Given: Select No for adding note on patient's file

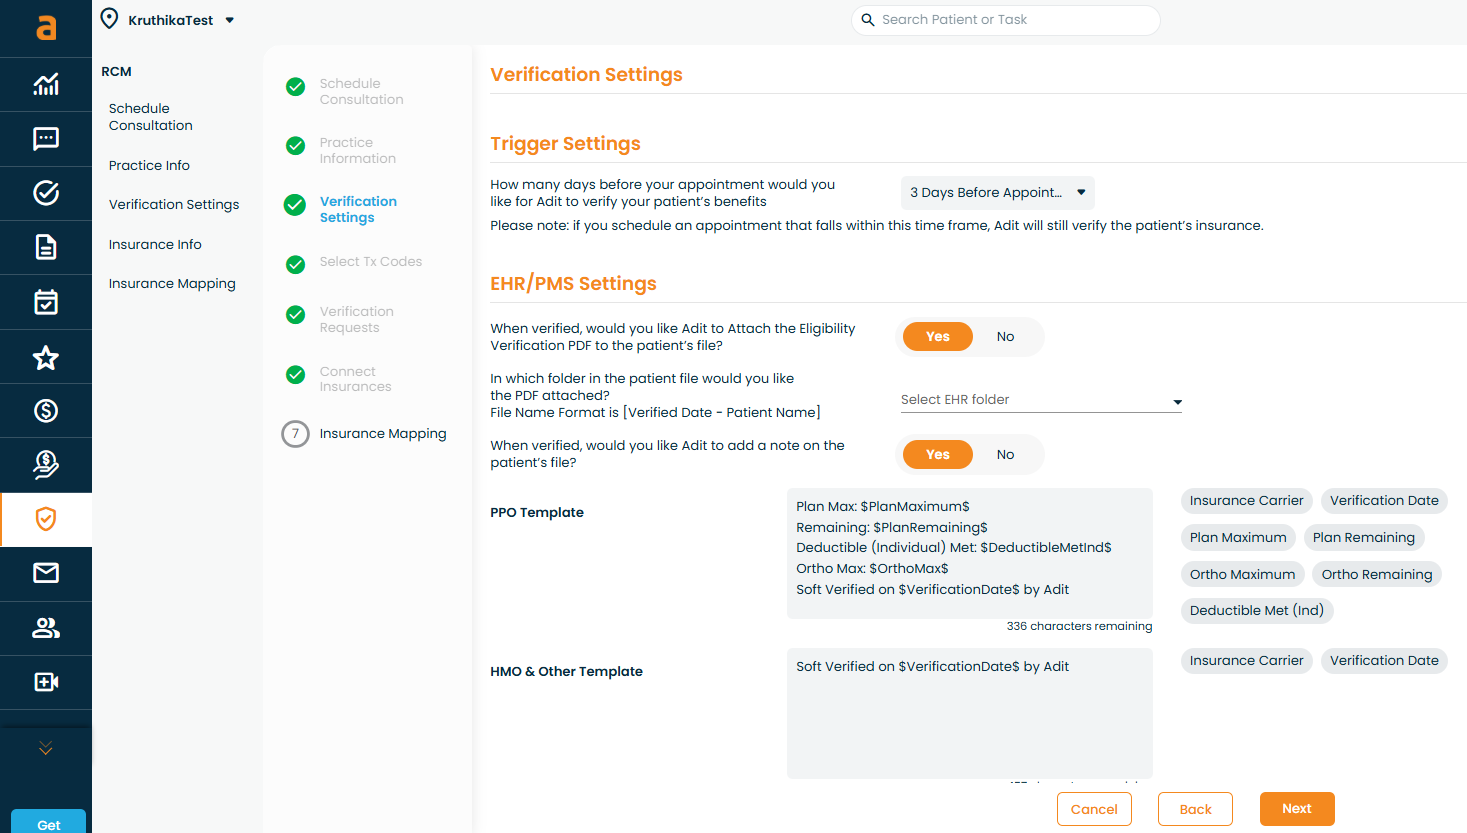Looking at the screenshot, I should tap(1005, 455).
